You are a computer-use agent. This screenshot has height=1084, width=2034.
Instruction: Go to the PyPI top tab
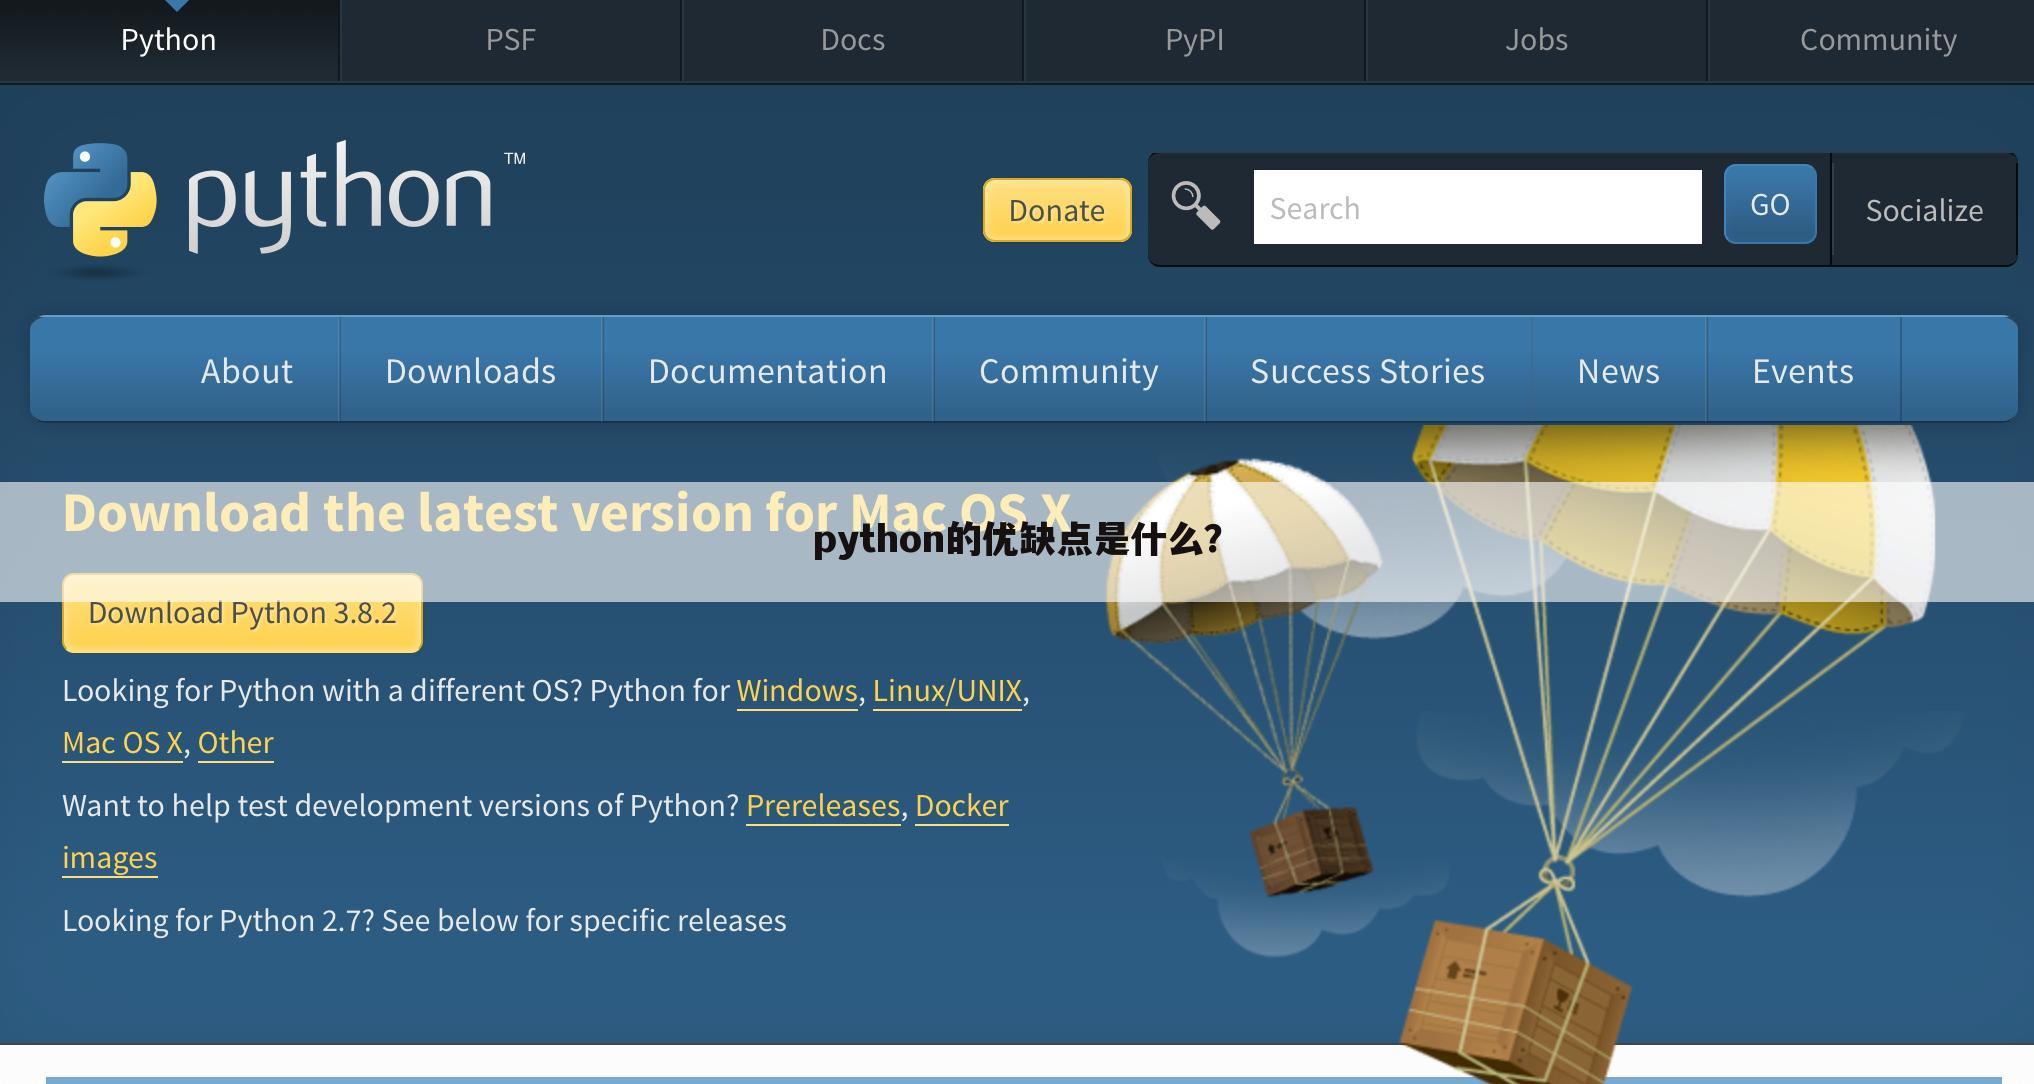click(x=1195, y=40)
